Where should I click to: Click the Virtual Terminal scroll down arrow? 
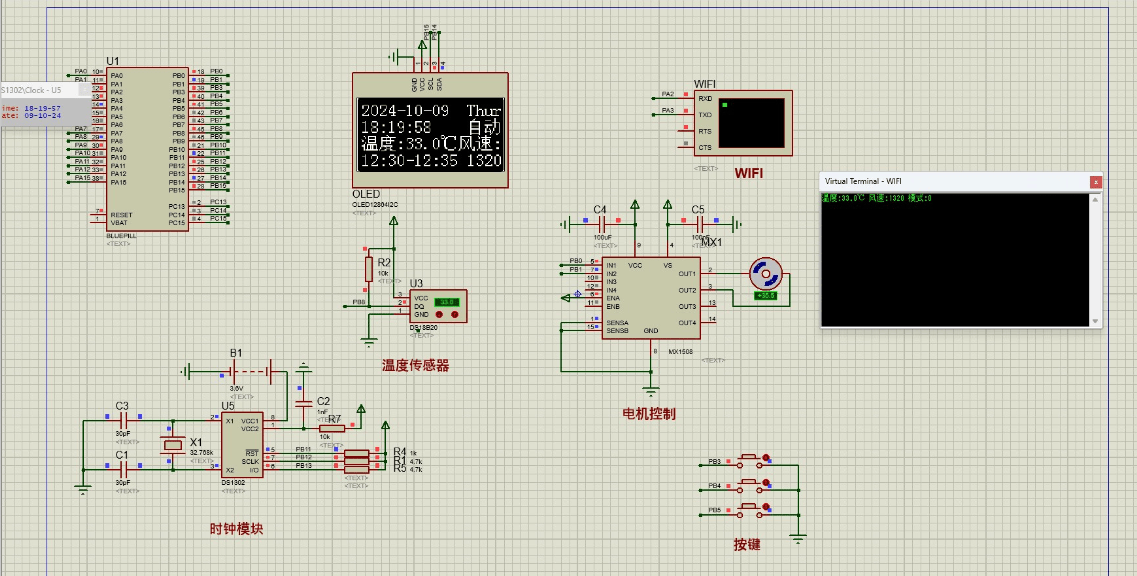tap(1096, 321)
